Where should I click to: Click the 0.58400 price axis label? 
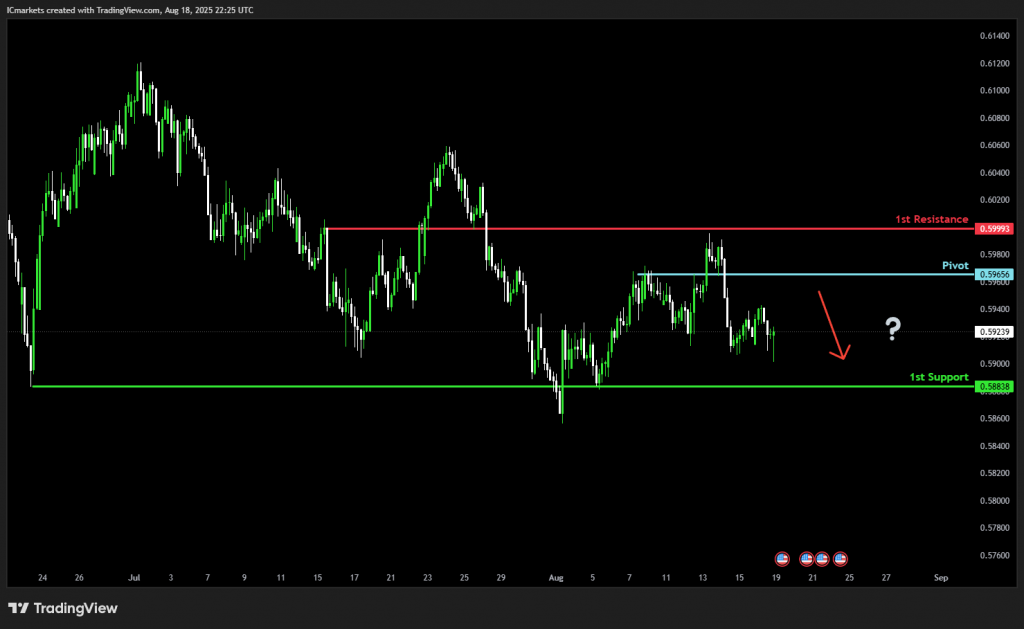click(x=994, y=446)
